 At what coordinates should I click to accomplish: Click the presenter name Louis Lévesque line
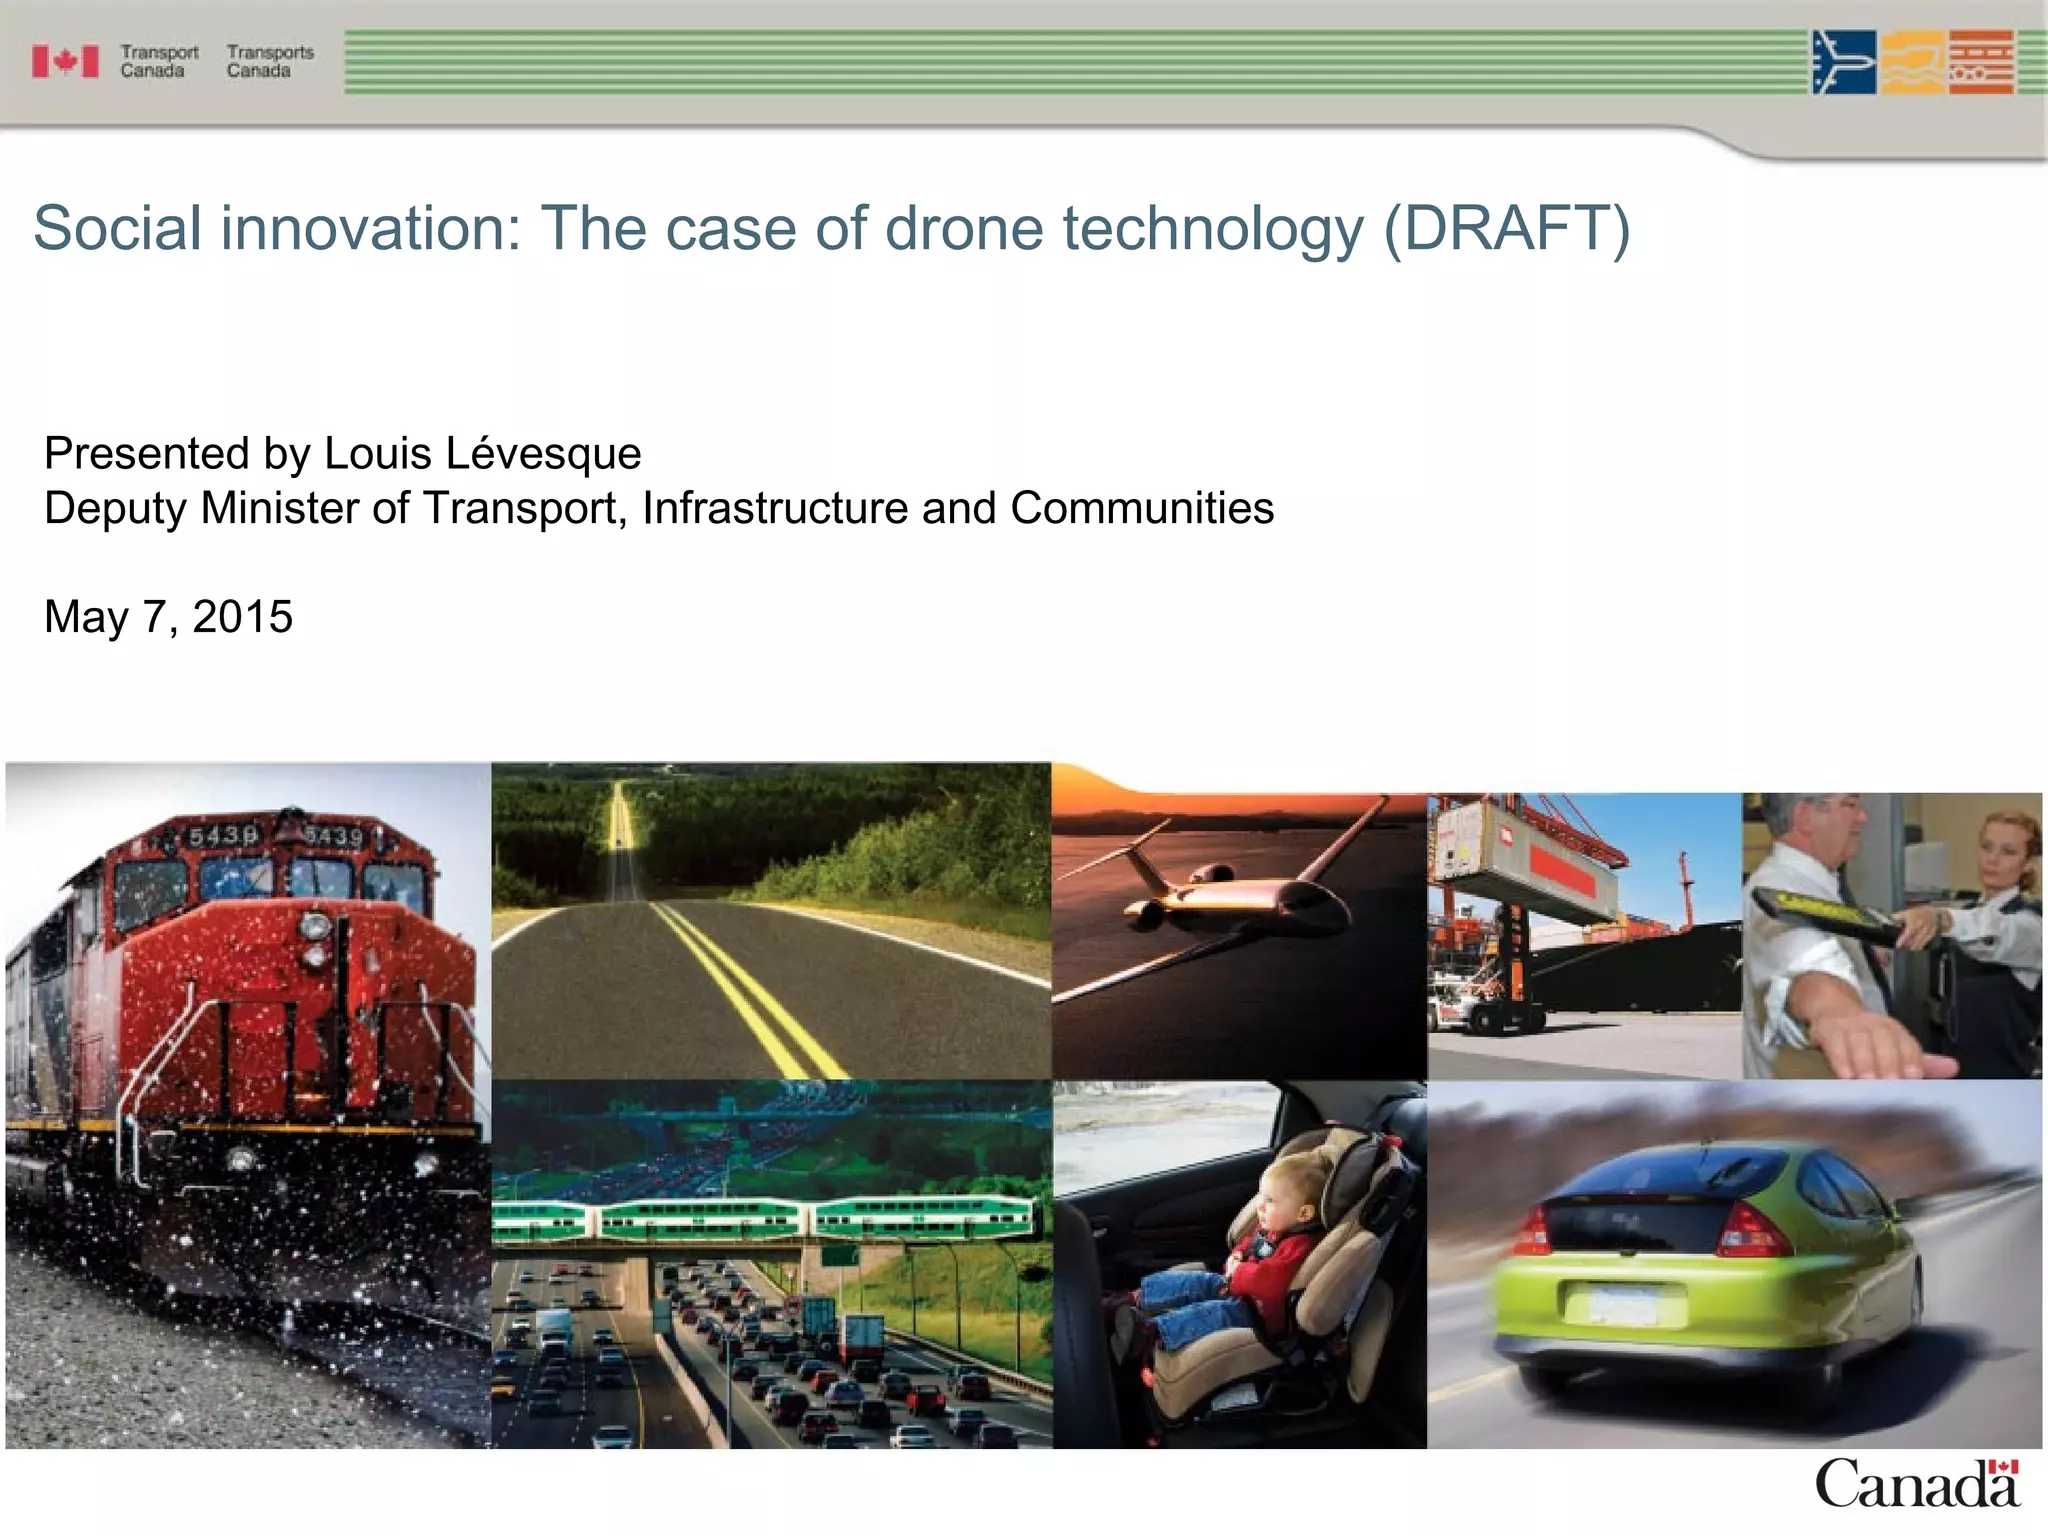coord(342,454)
